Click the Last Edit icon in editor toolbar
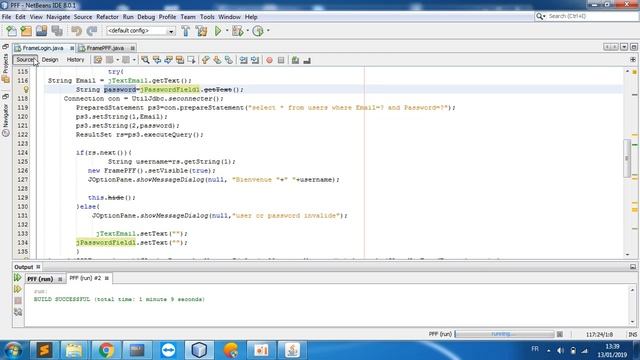 pos(98,60)
